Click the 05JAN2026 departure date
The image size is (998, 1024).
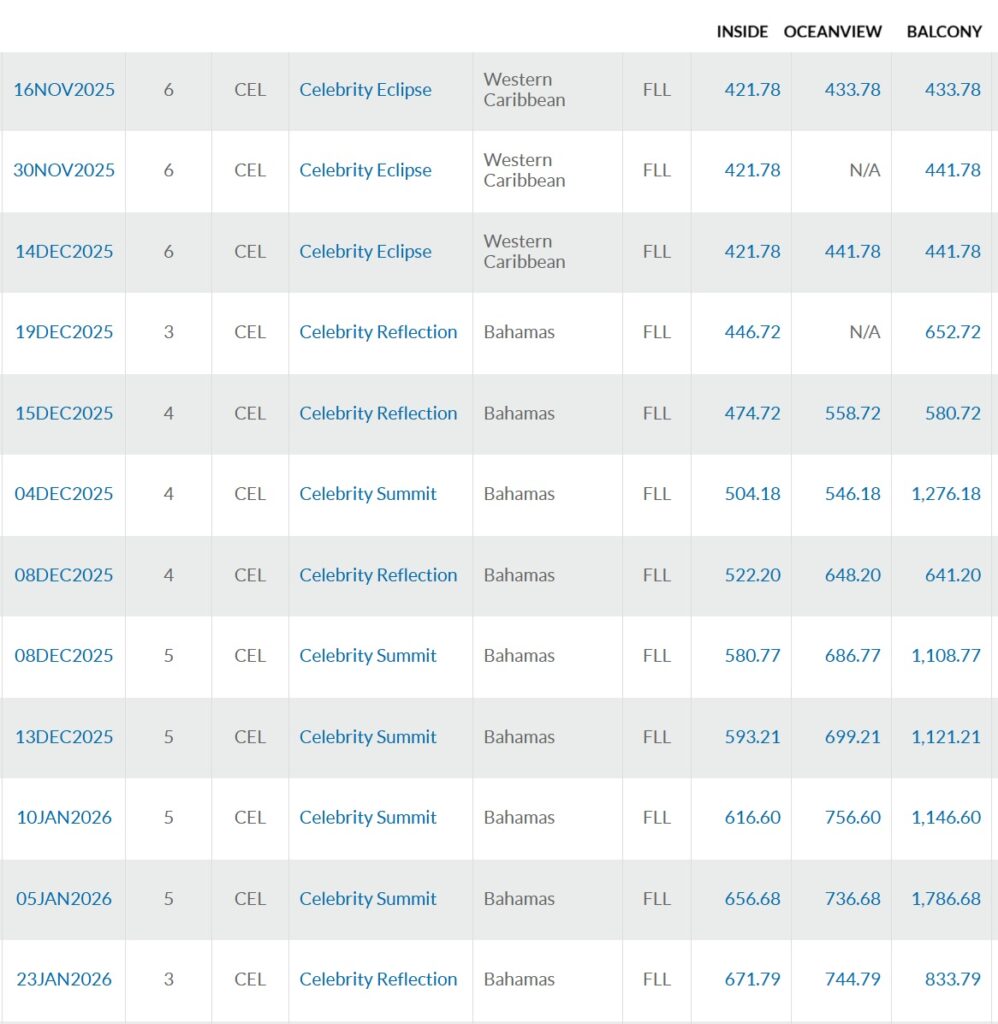point(64,899)
